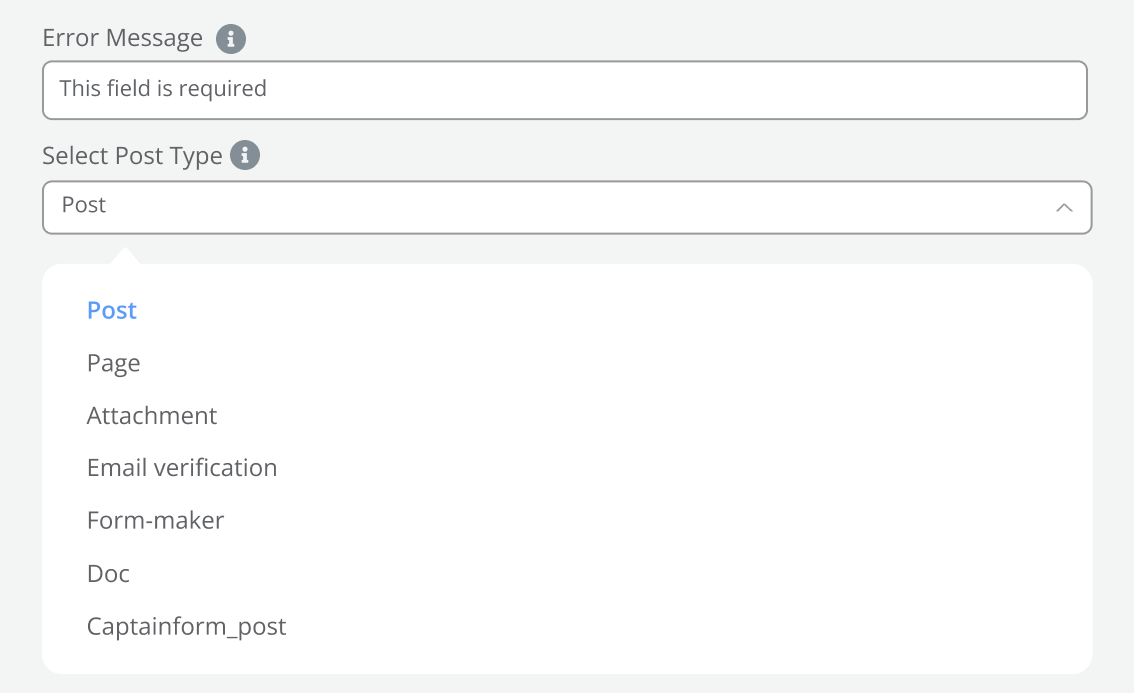This screenshot has height=693, width=1134.
Task: Click the info icon beside Select Post Type
Action: [x=245, y=156]
